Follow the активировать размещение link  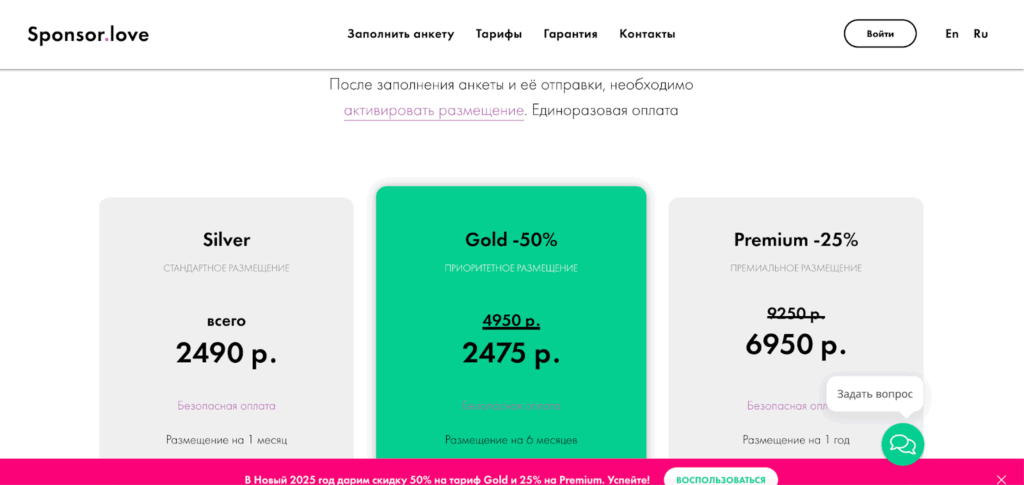click(434, 111)
